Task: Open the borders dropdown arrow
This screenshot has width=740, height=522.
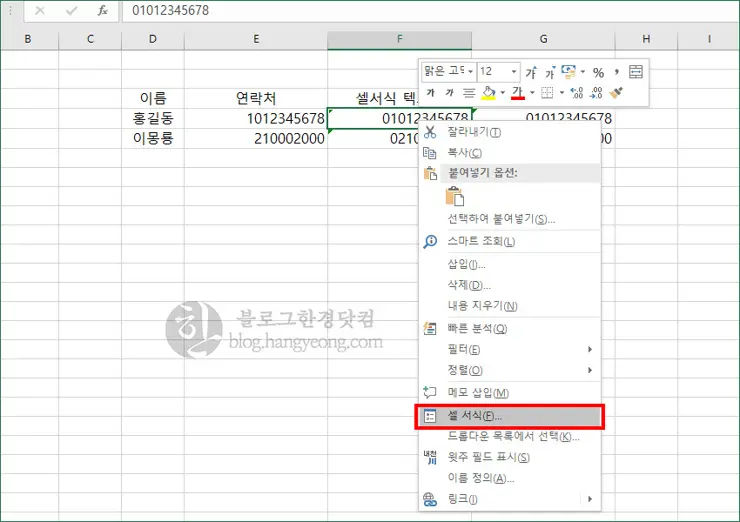Action: [562, 93]
